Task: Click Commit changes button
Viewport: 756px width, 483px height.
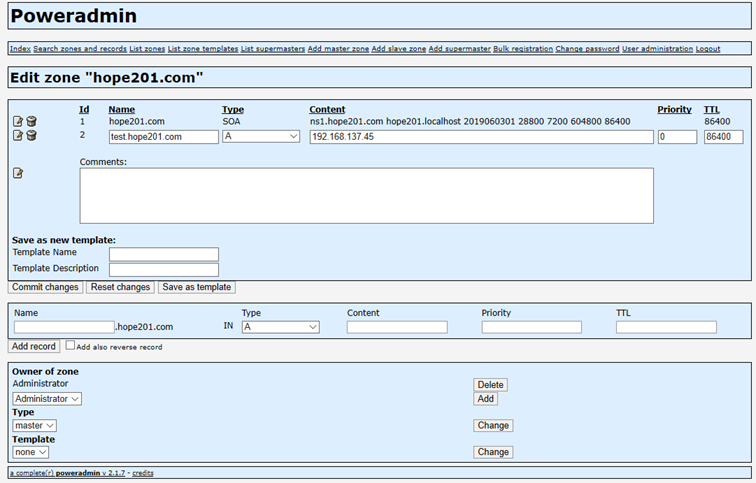Action: [x=45, y=287]
